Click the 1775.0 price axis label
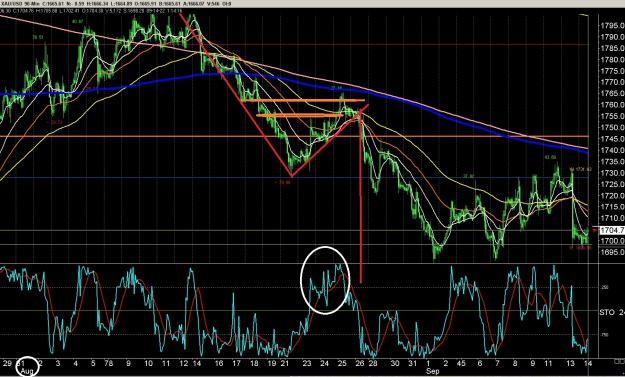 coord(613,71)
